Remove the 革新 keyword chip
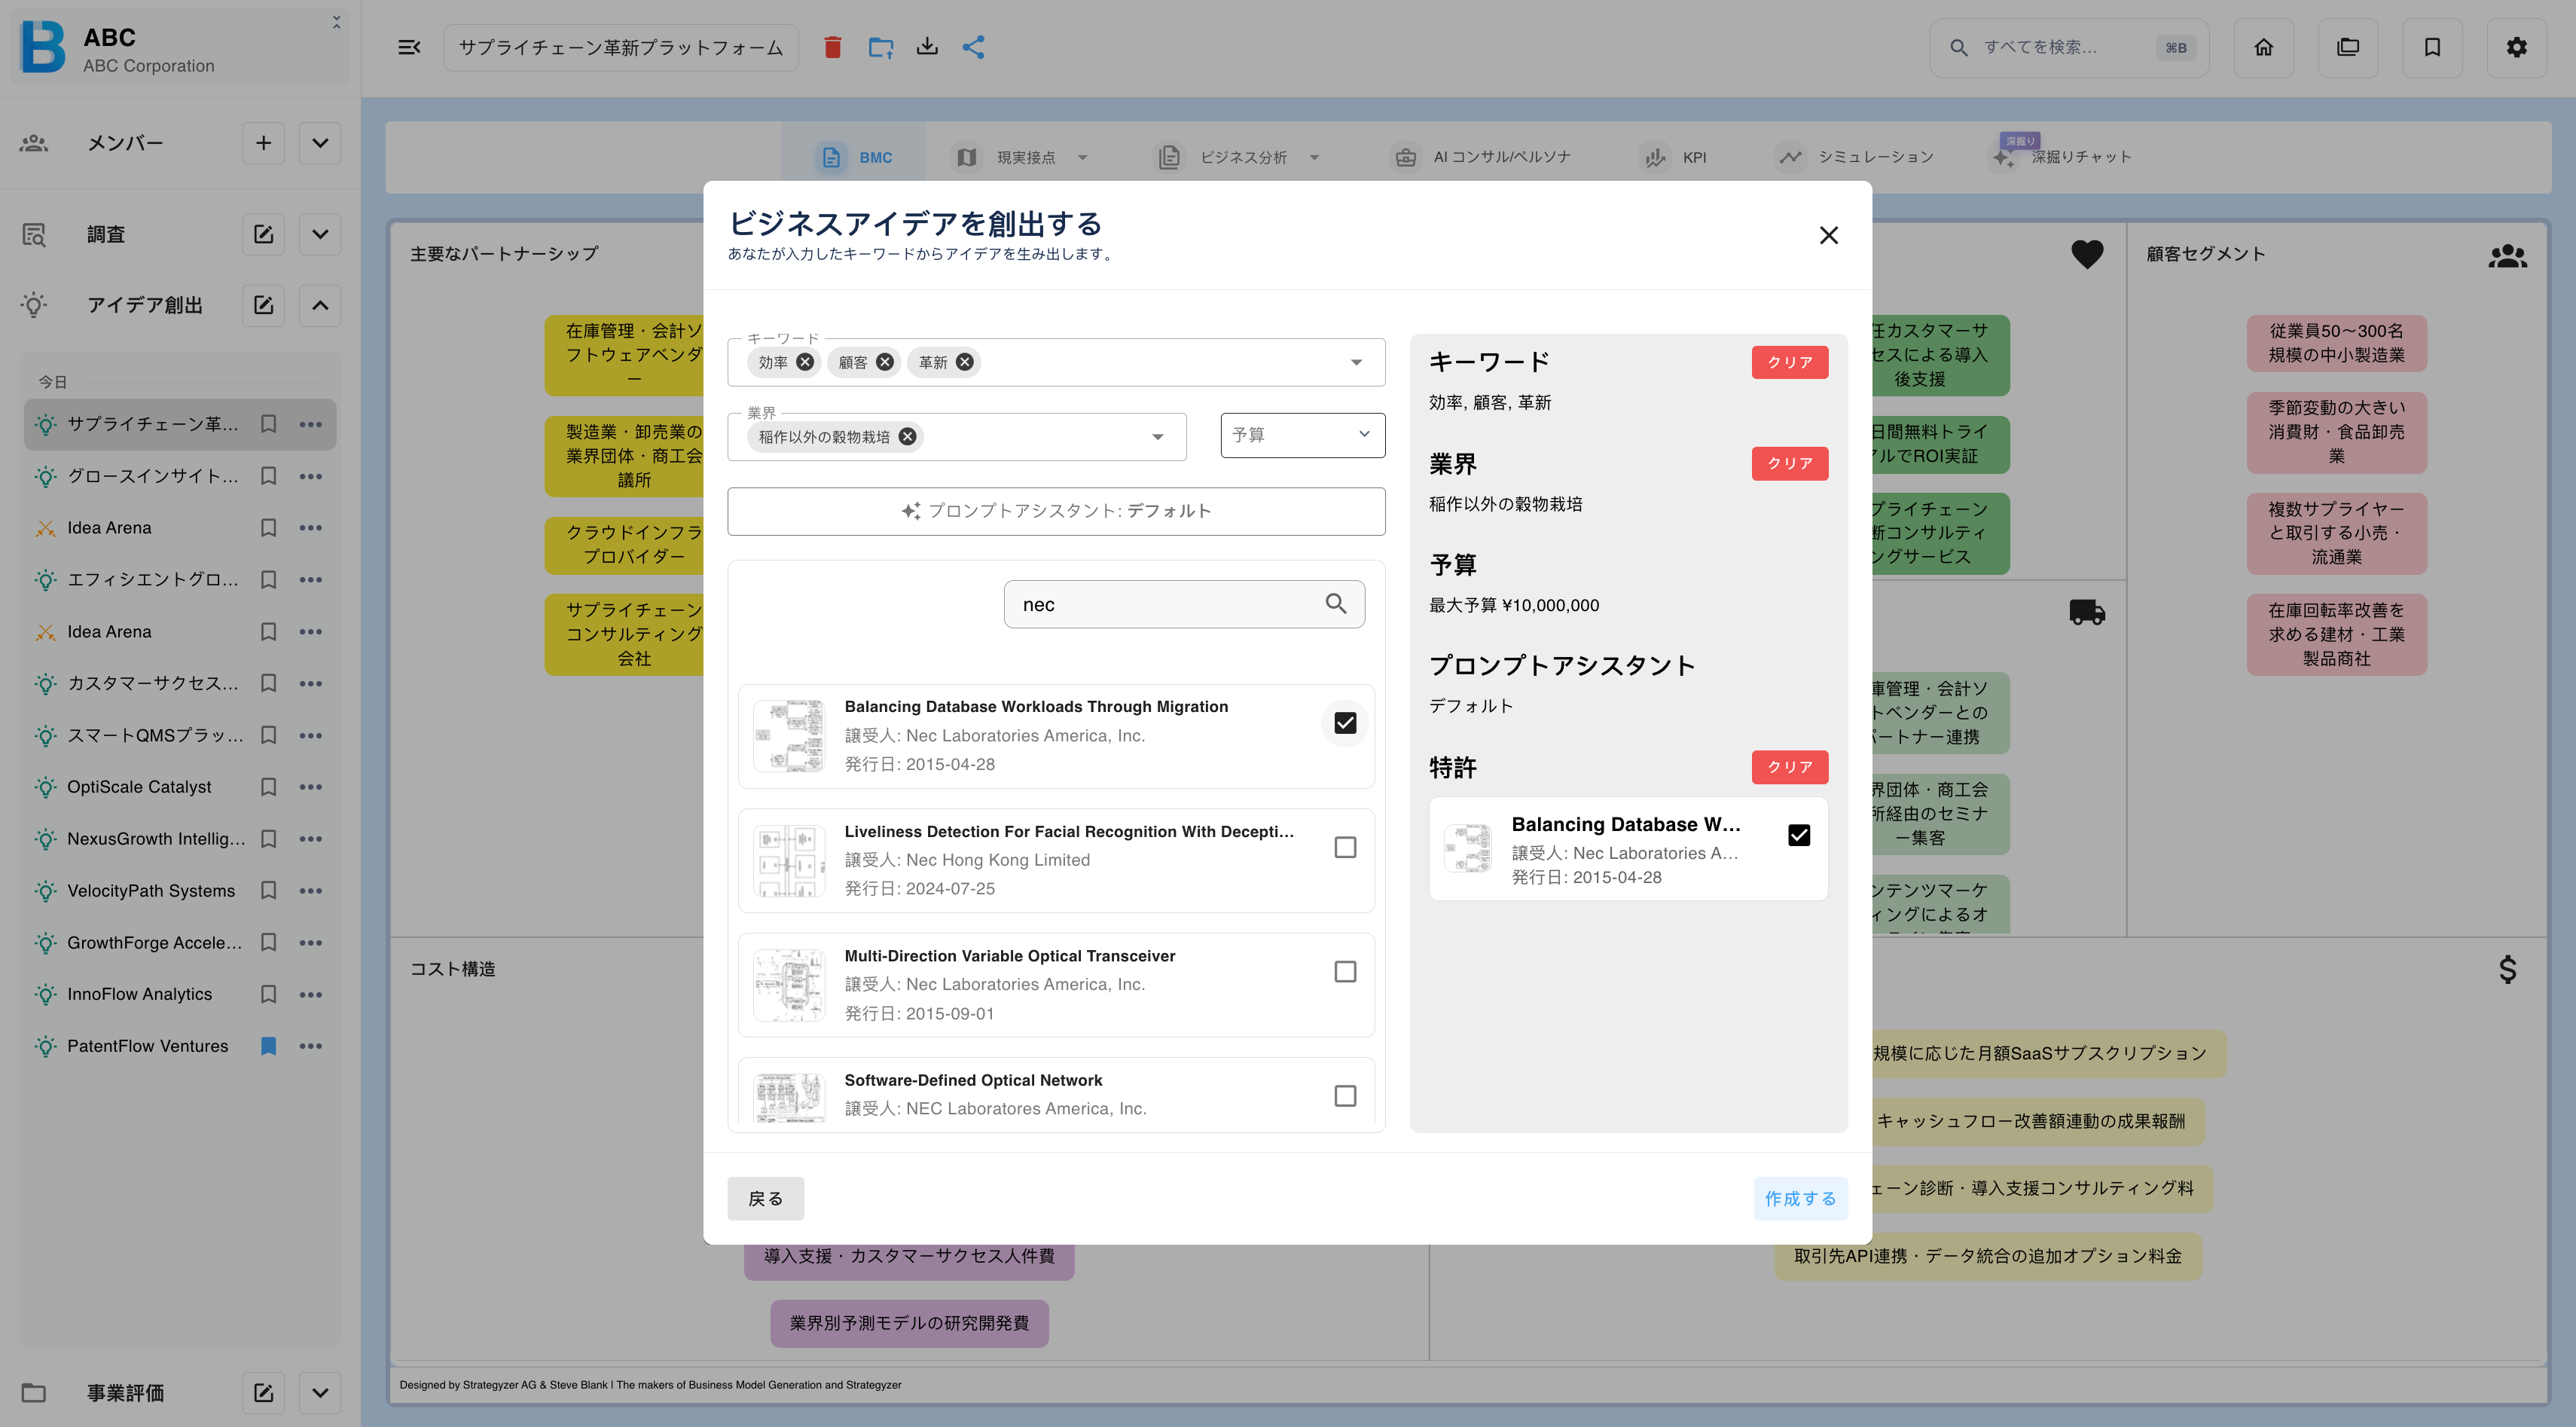 964,362
